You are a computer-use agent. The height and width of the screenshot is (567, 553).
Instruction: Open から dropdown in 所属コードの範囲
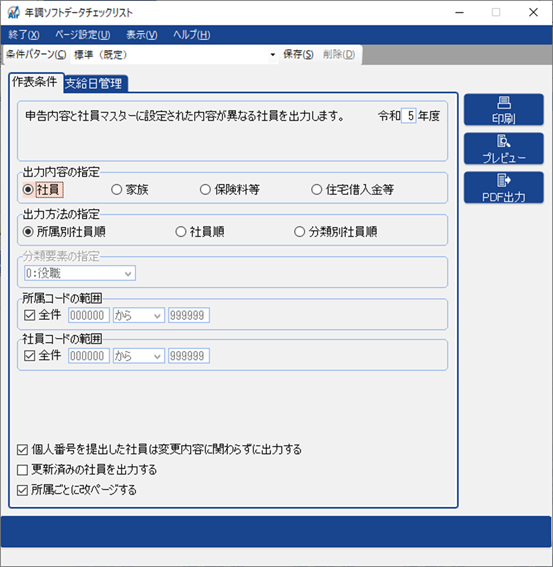pos(139,315)
